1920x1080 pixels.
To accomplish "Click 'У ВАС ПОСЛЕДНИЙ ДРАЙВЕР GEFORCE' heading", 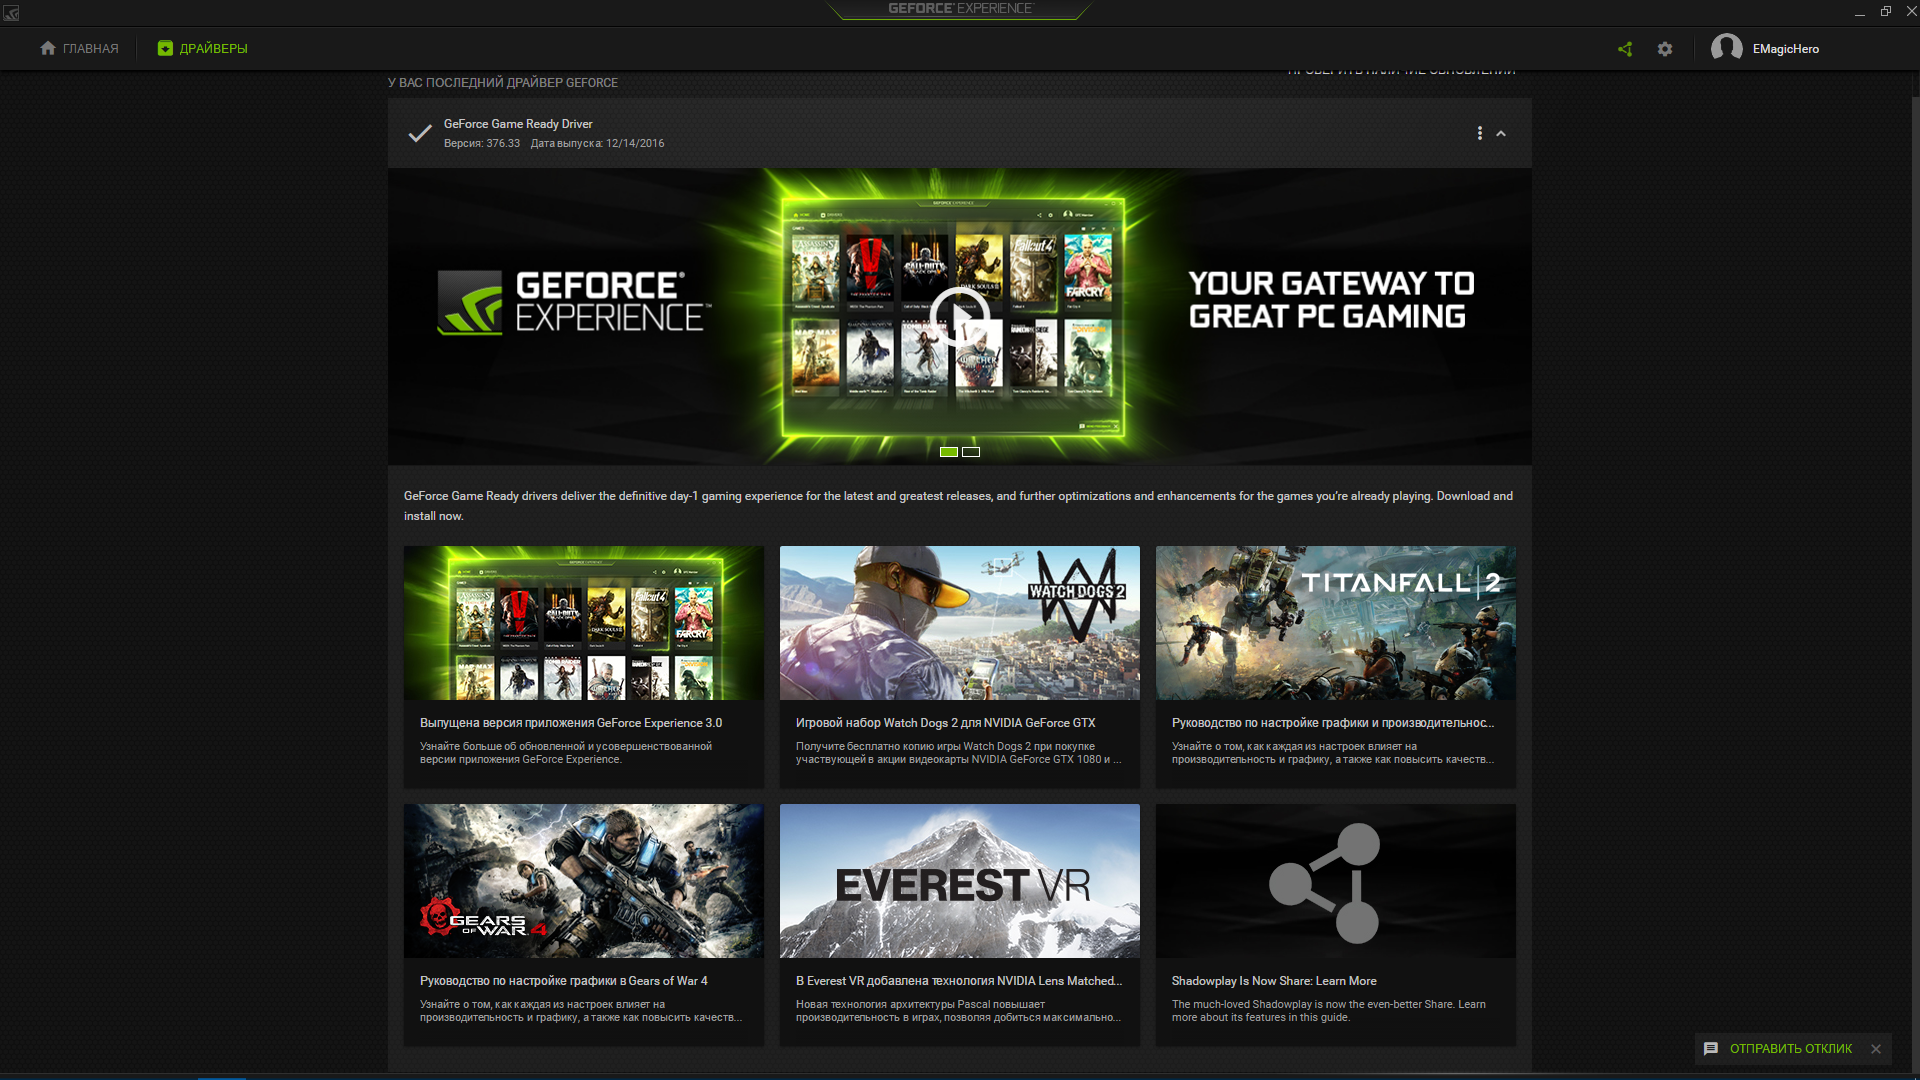I will point(503,83).
